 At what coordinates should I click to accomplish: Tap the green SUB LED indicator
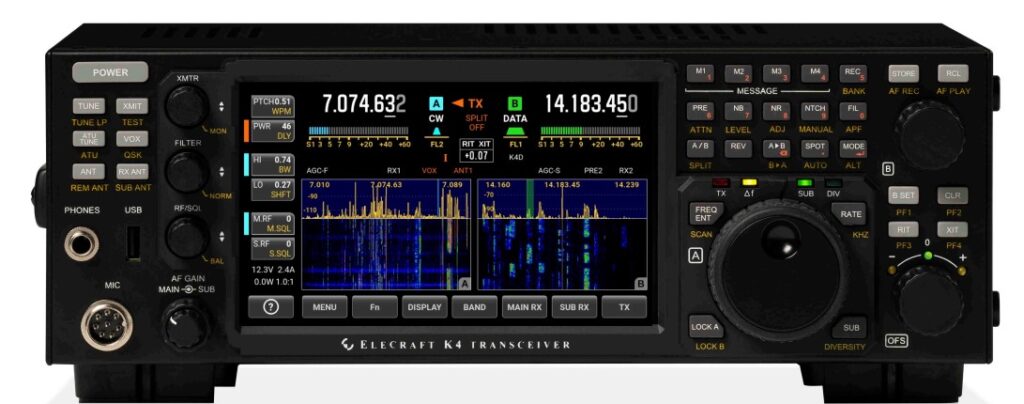pos(805,183)
